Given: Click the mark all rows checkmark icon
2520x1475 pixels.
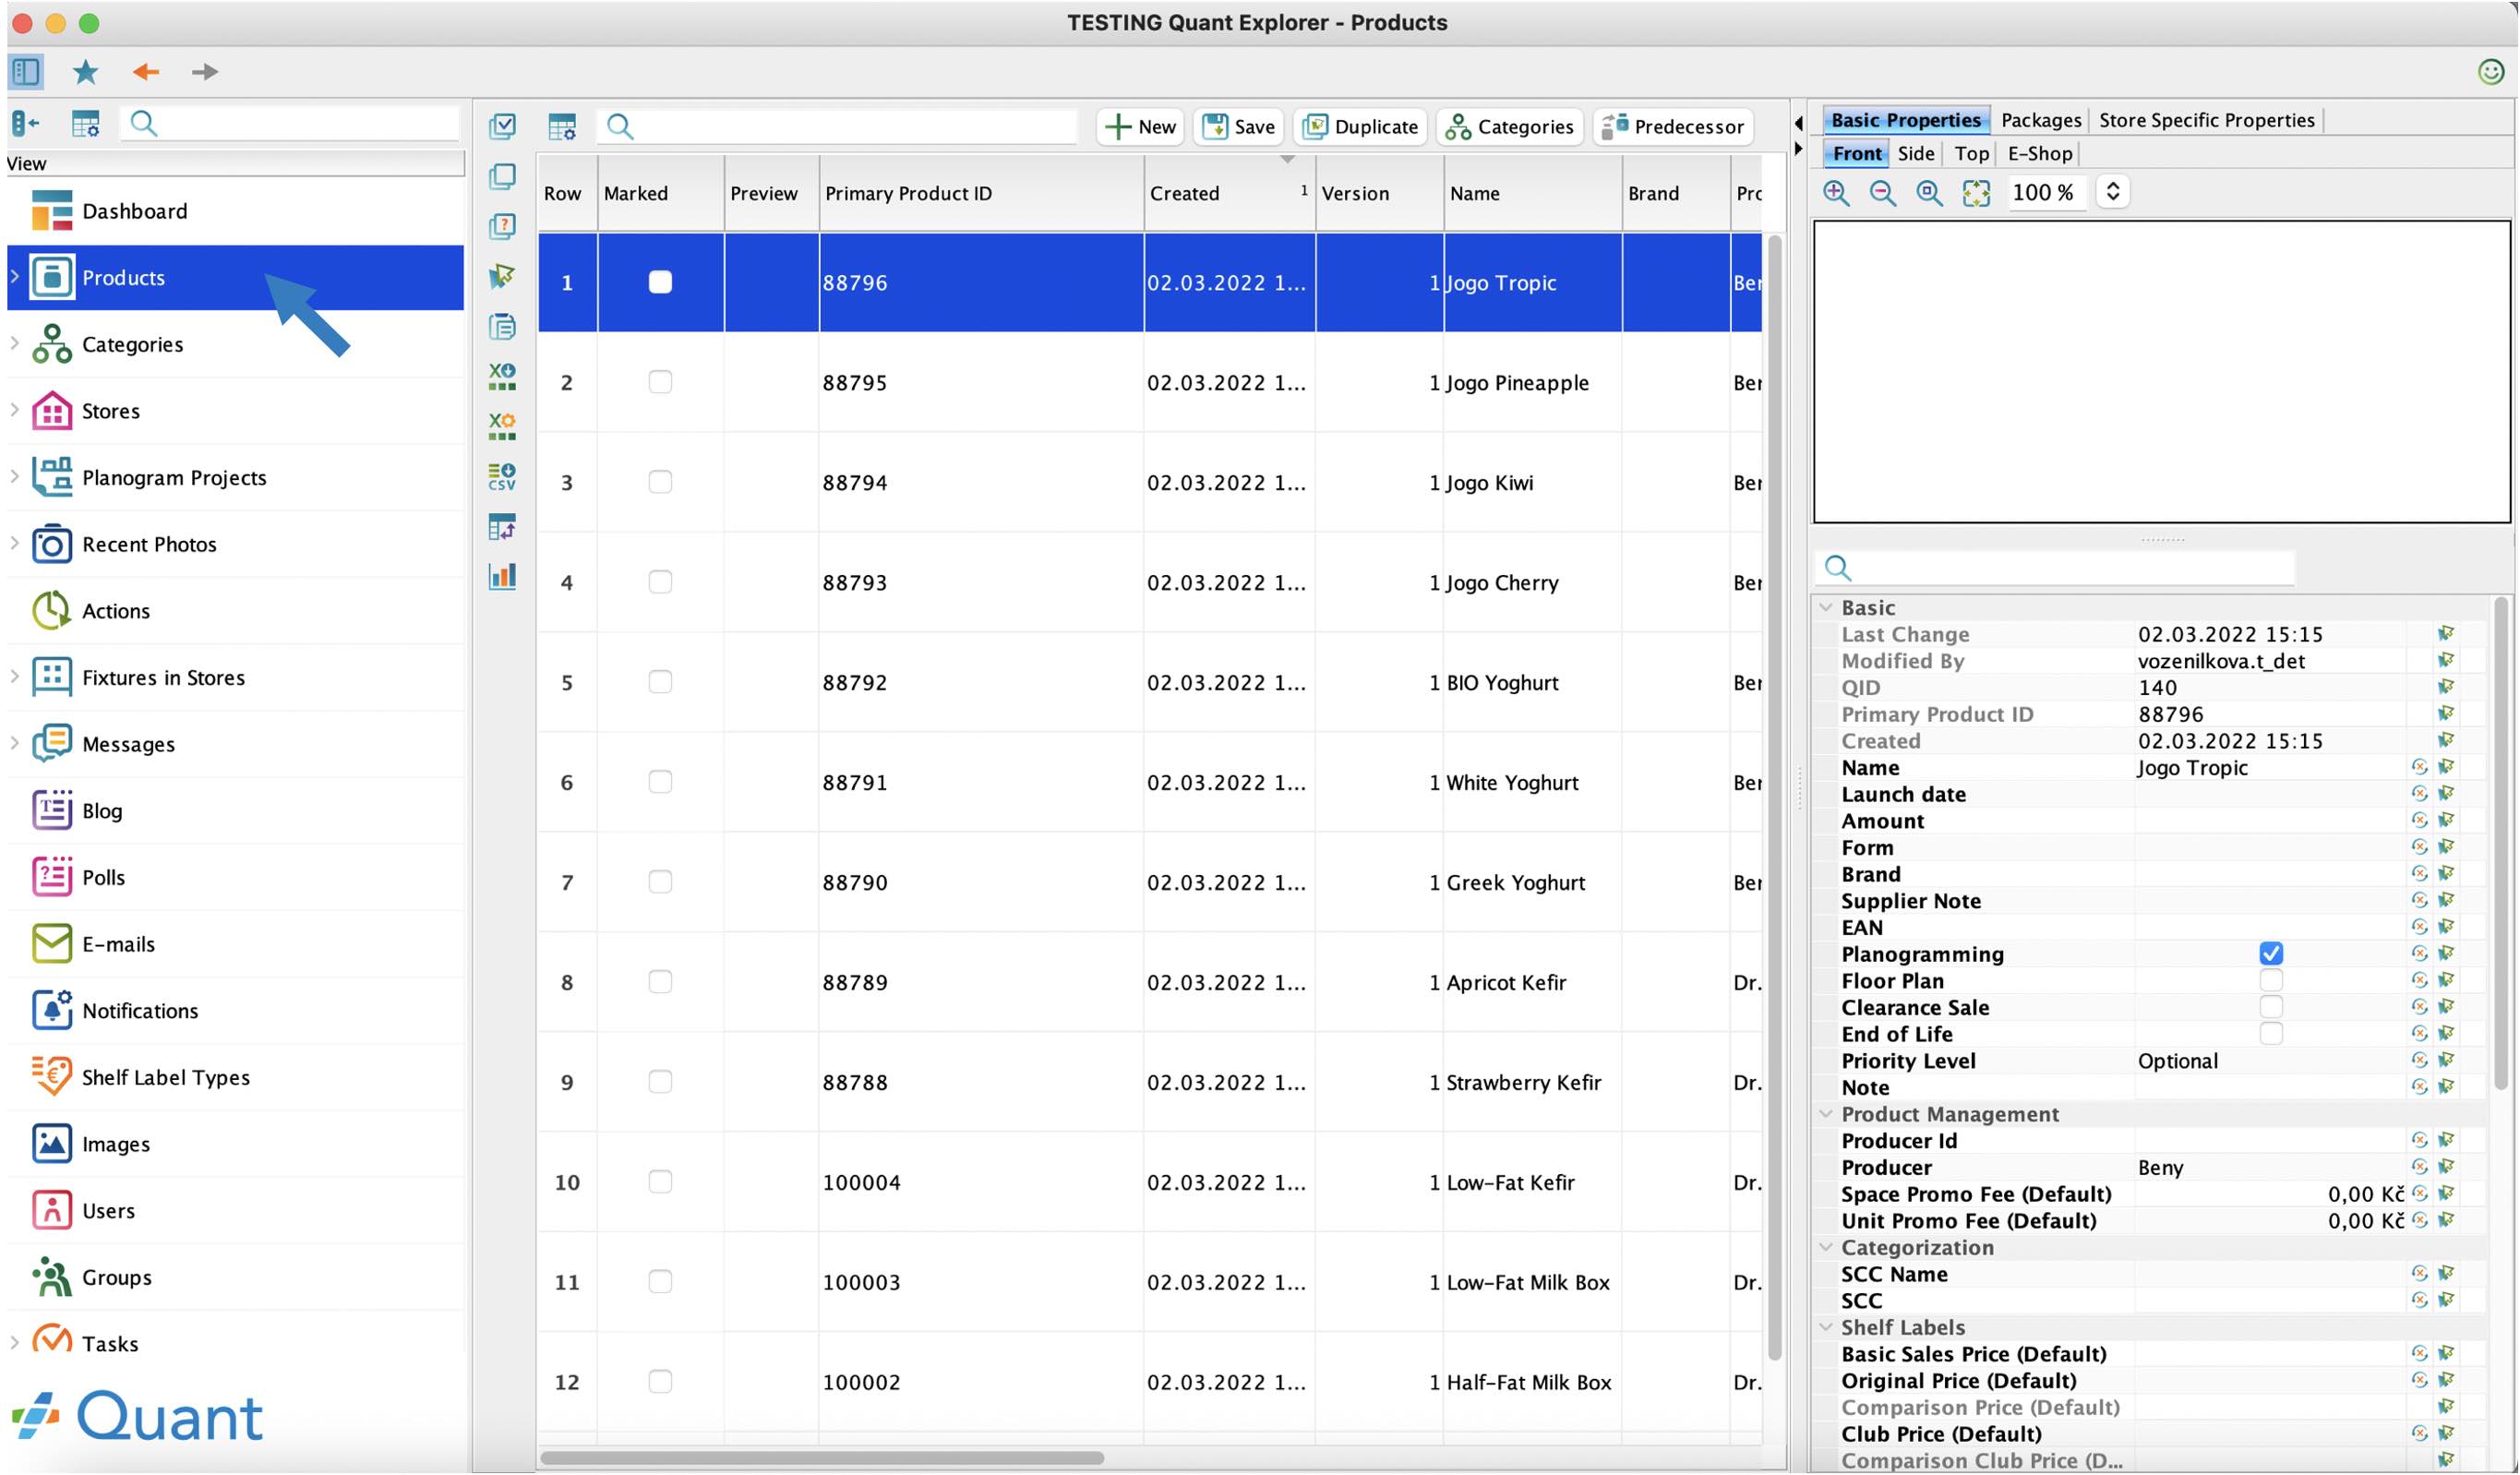Looking at the screenshot, I should (x=502, y=126).
